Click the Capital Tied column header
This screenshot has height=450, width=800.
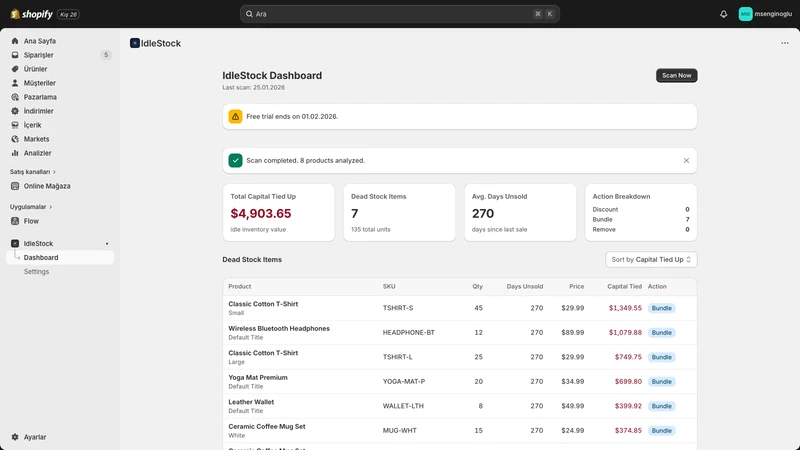click(x=624, y=287)
